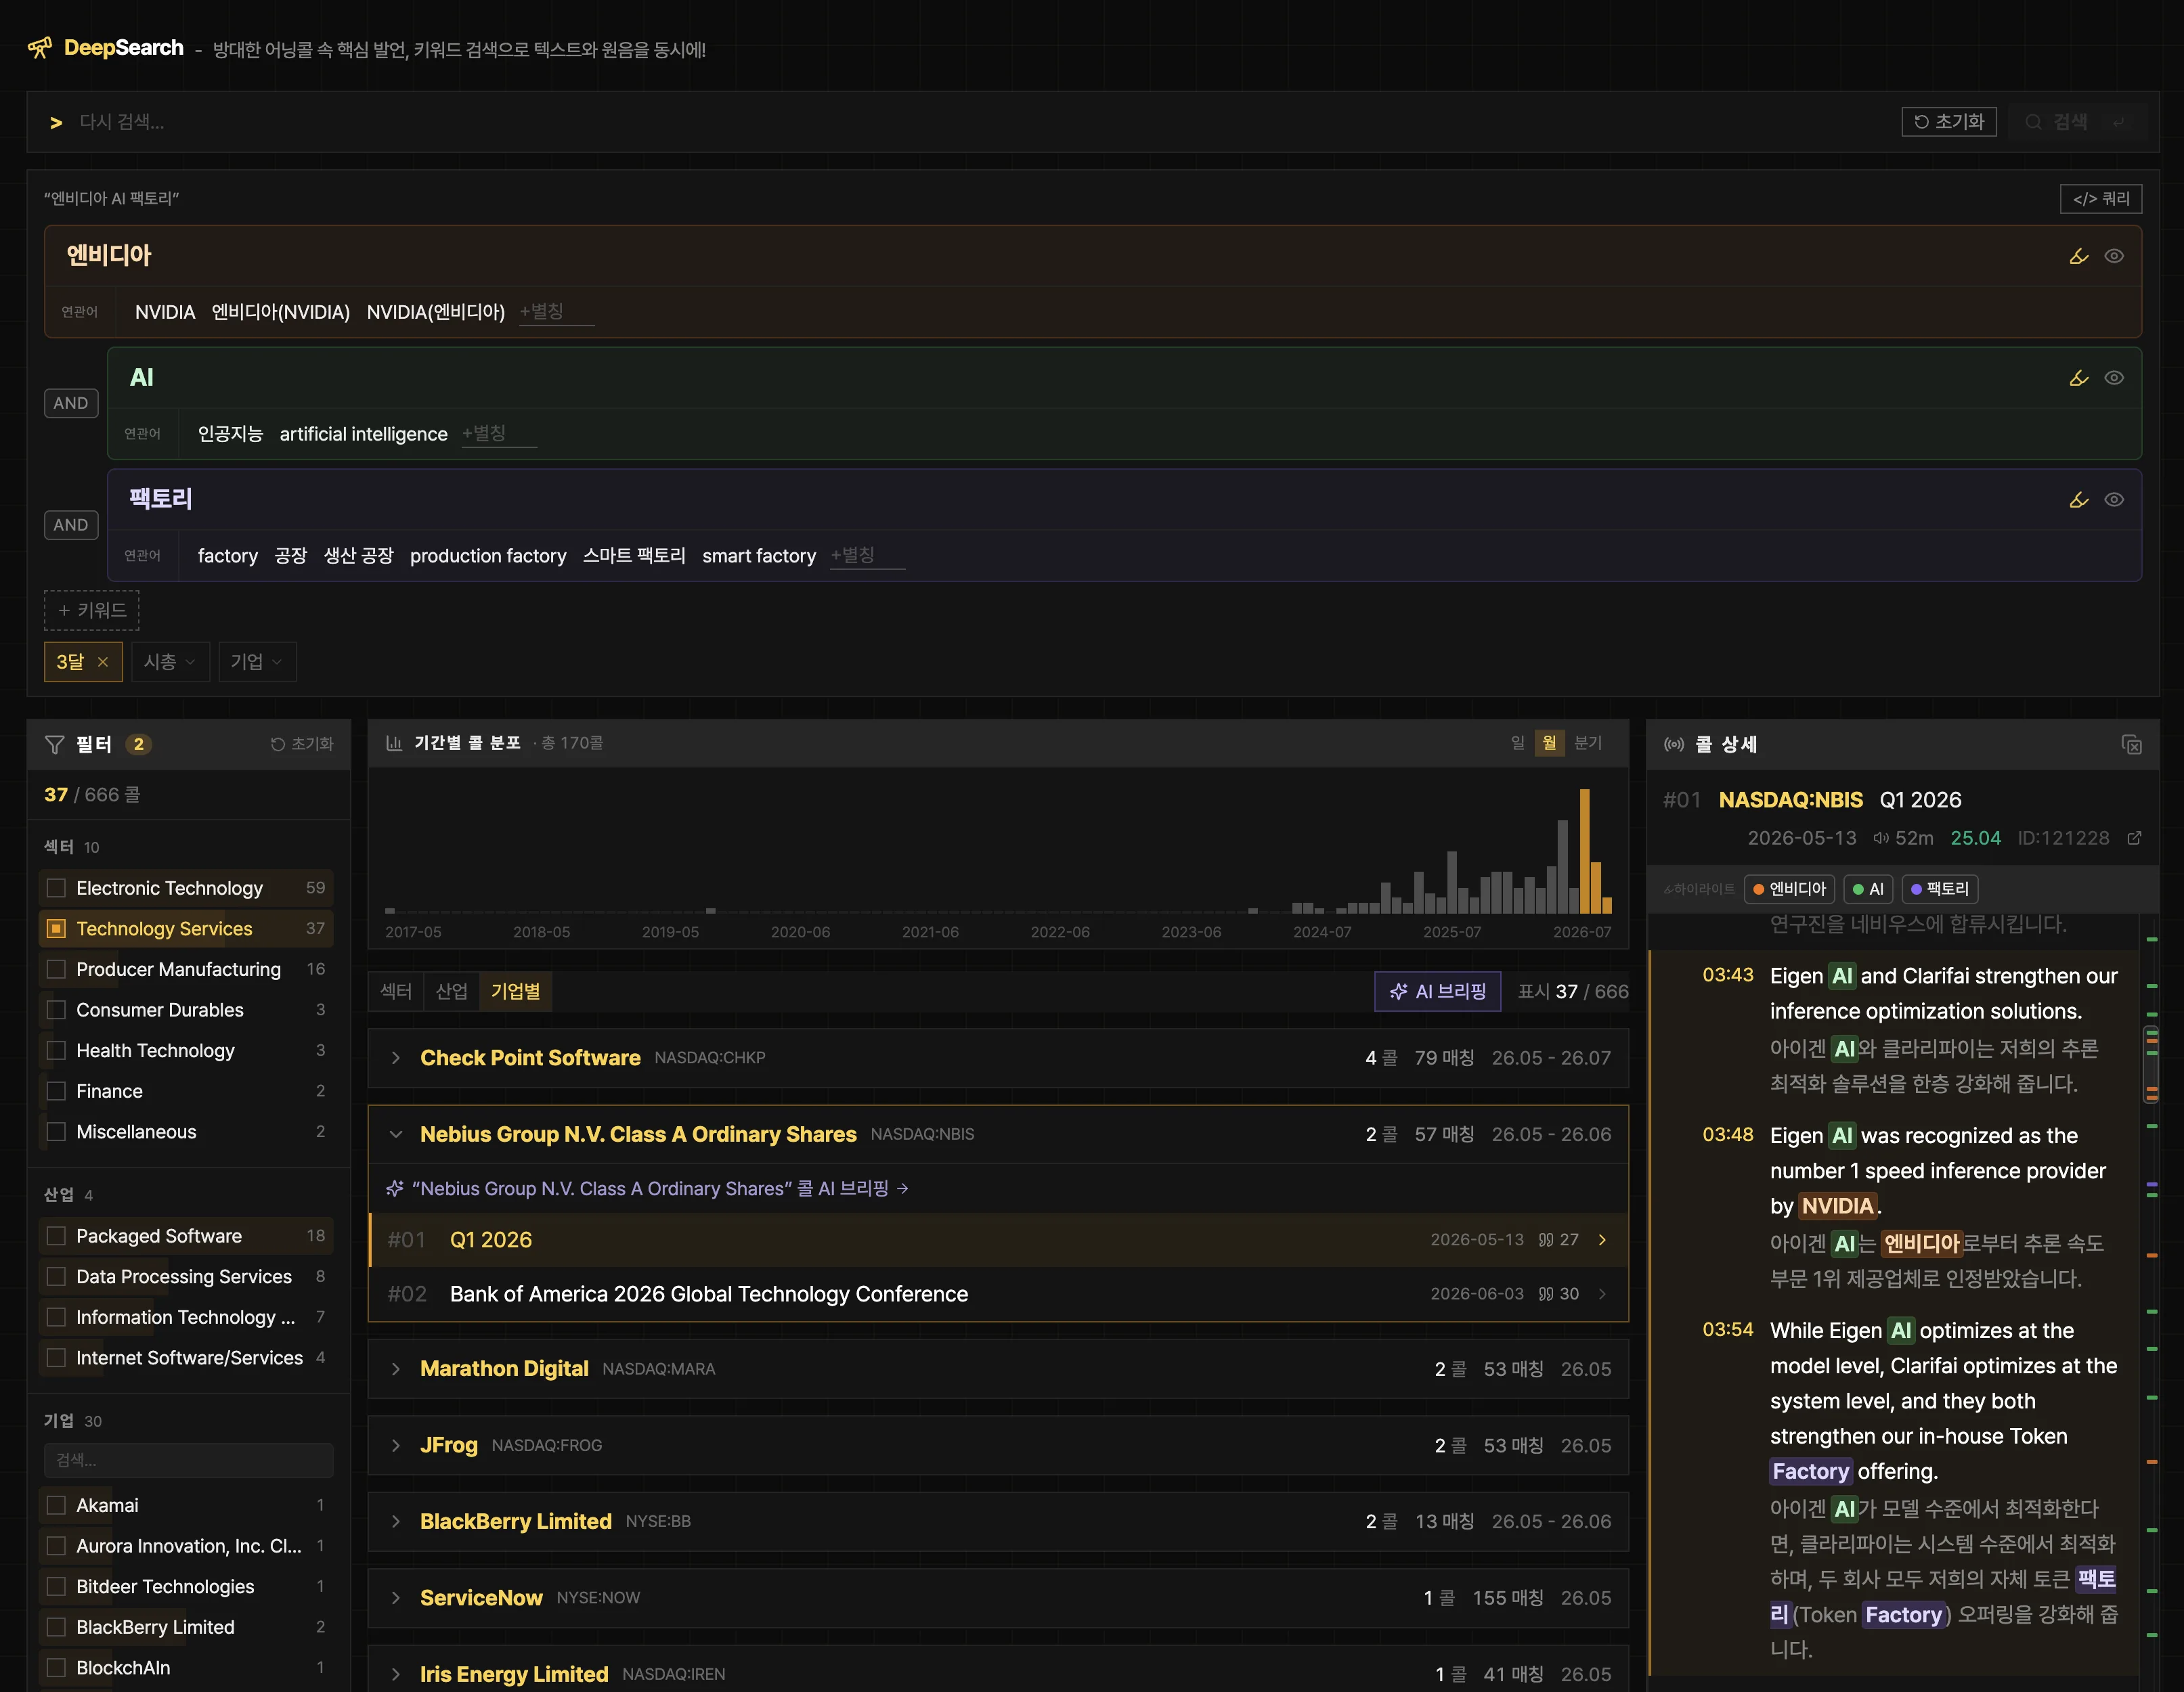Image resolution: width=2184 pixels, height=1692 pixels.
Task: Click the broadcast icon beside 콜 상세
Action: click(x=1673, y=744)
